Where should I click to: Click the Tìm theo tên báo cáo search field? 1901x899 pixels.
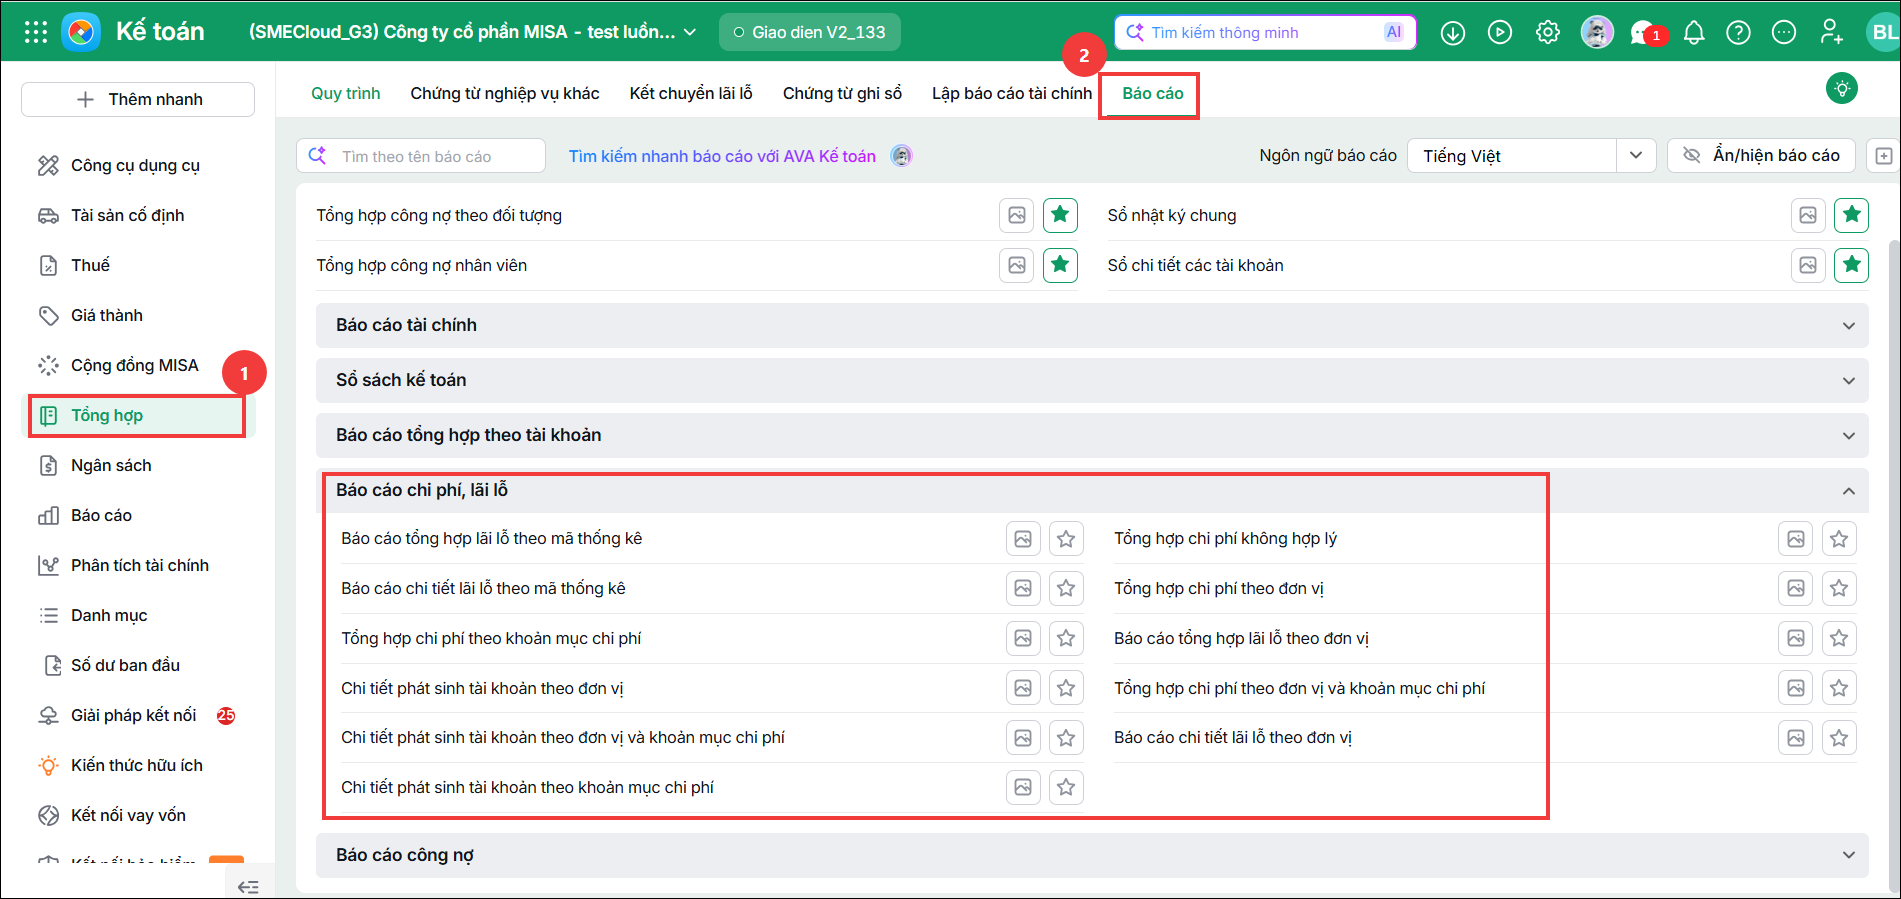coord(421,156)
